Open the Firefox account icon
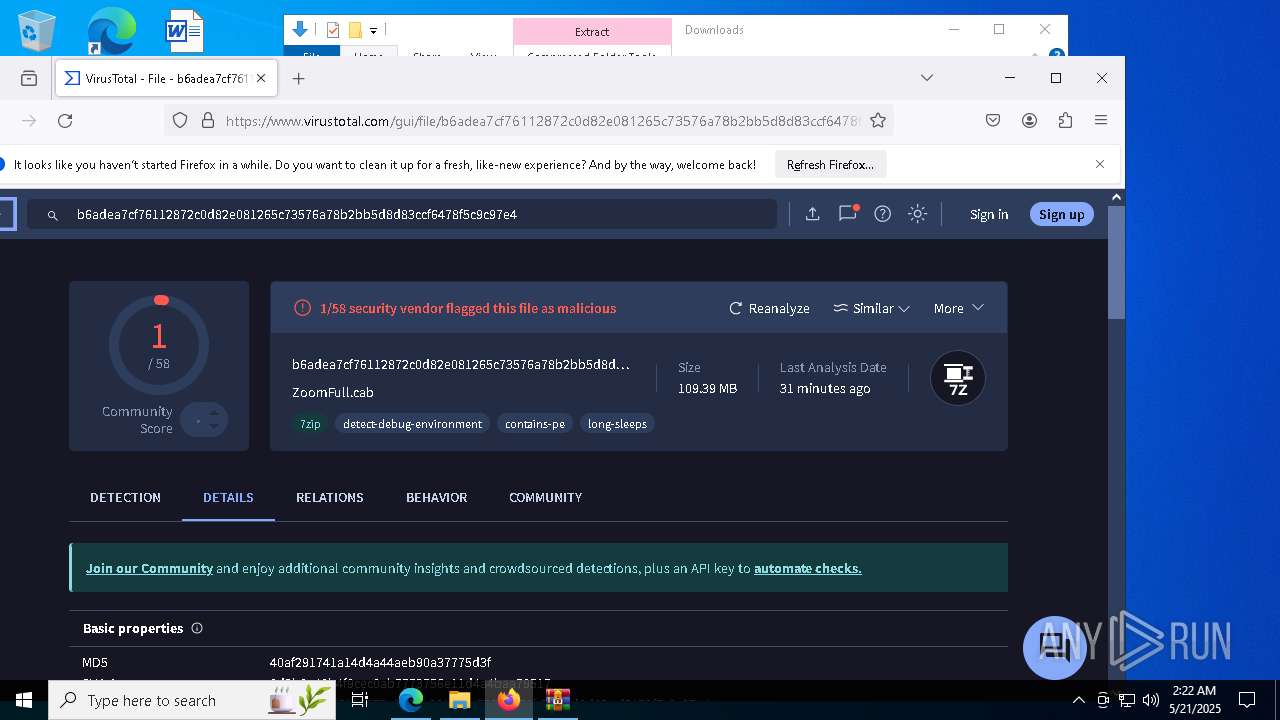 coord(1029,121)
